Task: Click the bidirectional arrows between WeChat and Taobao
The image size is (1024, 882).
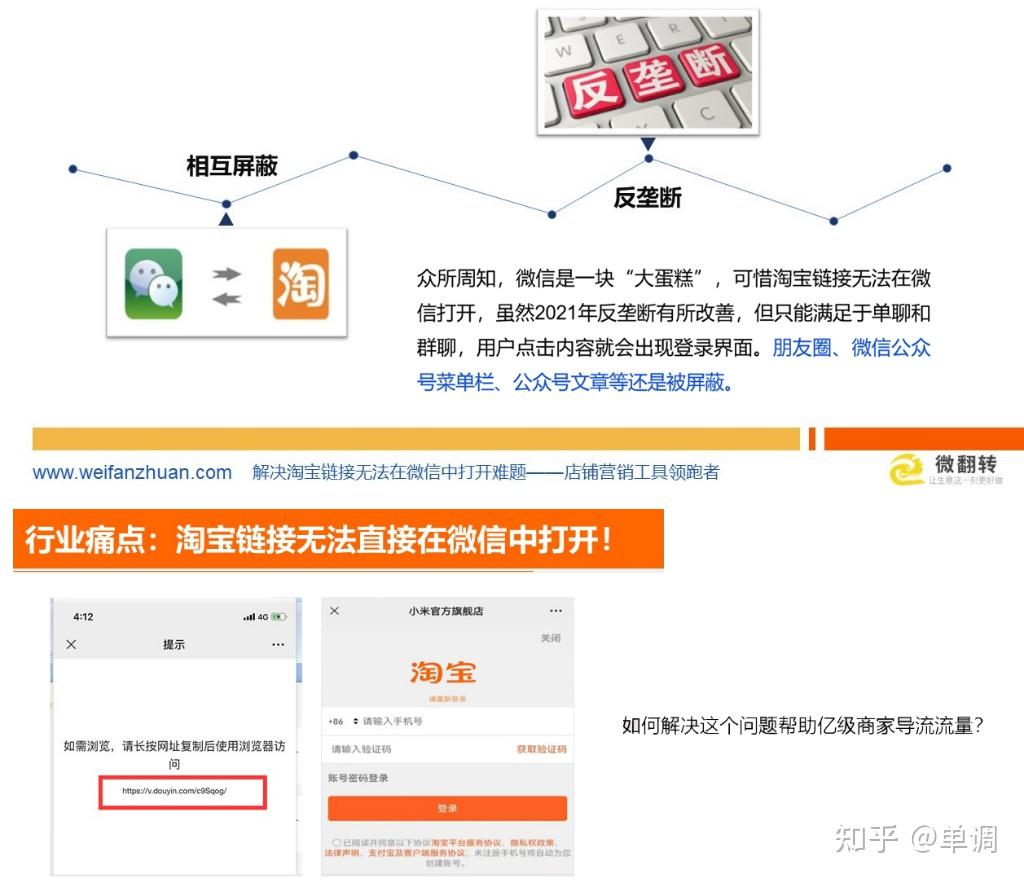Action: pos(227,286)
